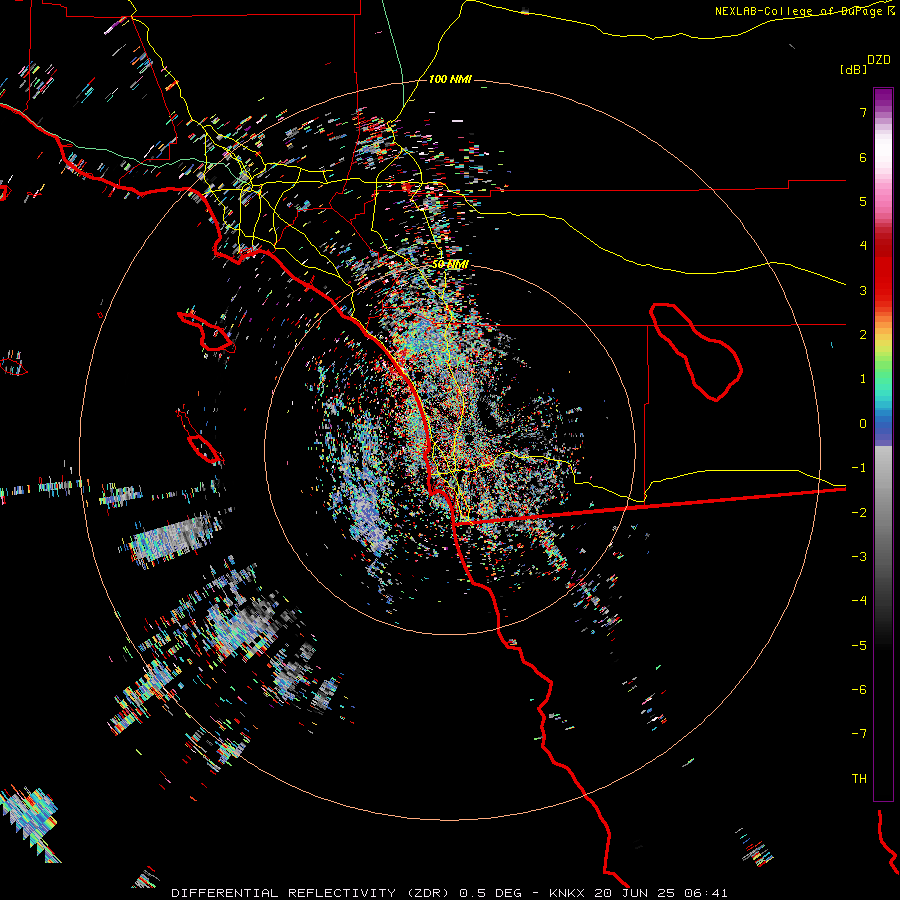900x900 pixels.
Task: Click the 0 dB scale label
Action: point(863,424)
